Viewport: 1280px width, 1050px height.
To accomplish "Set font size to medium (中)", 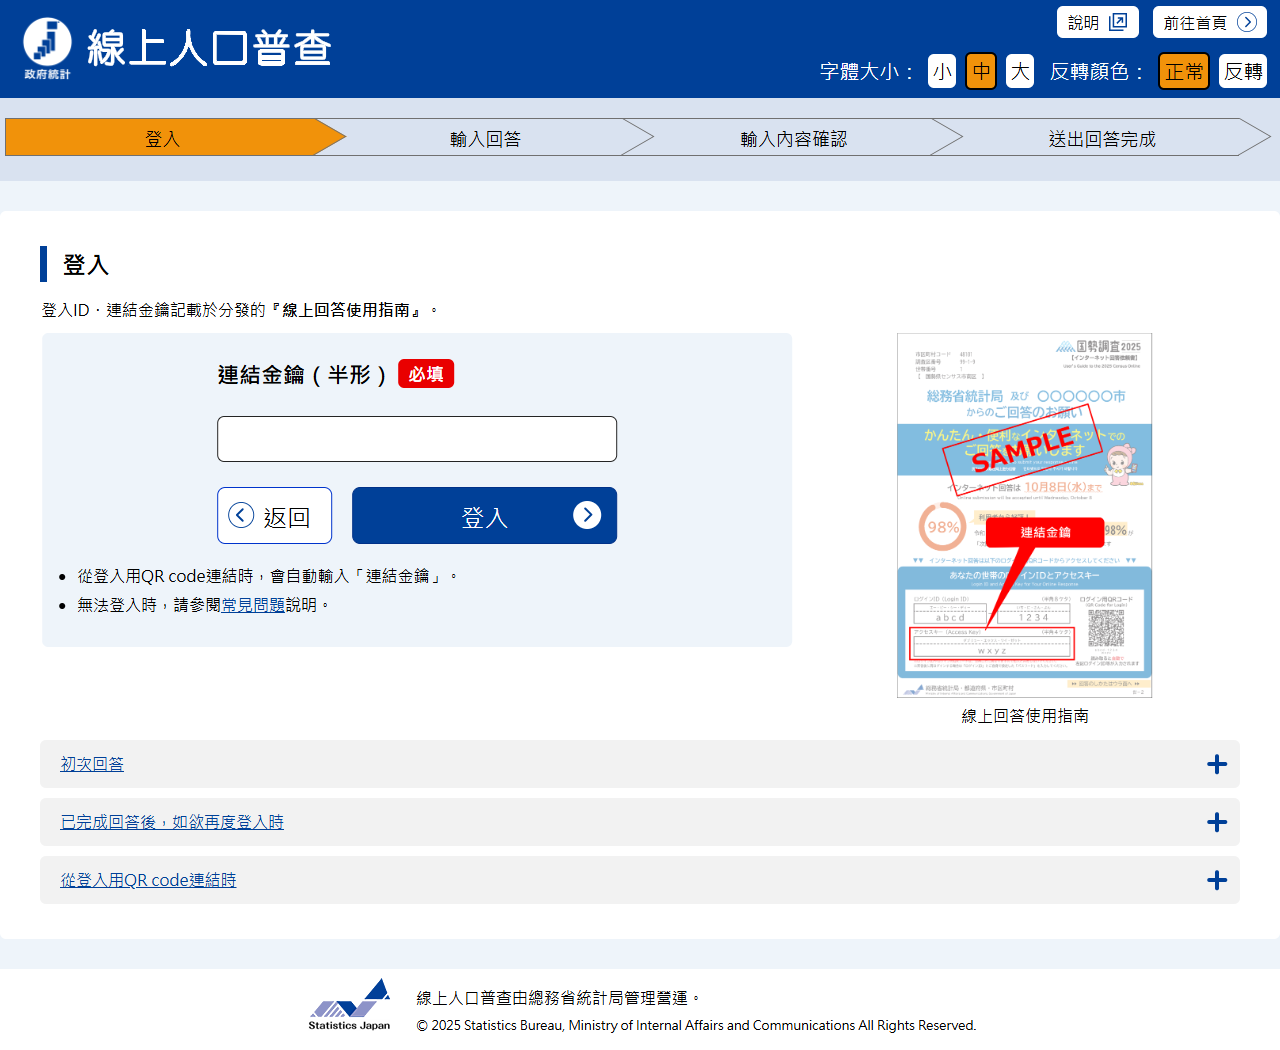I will point(980,71).
